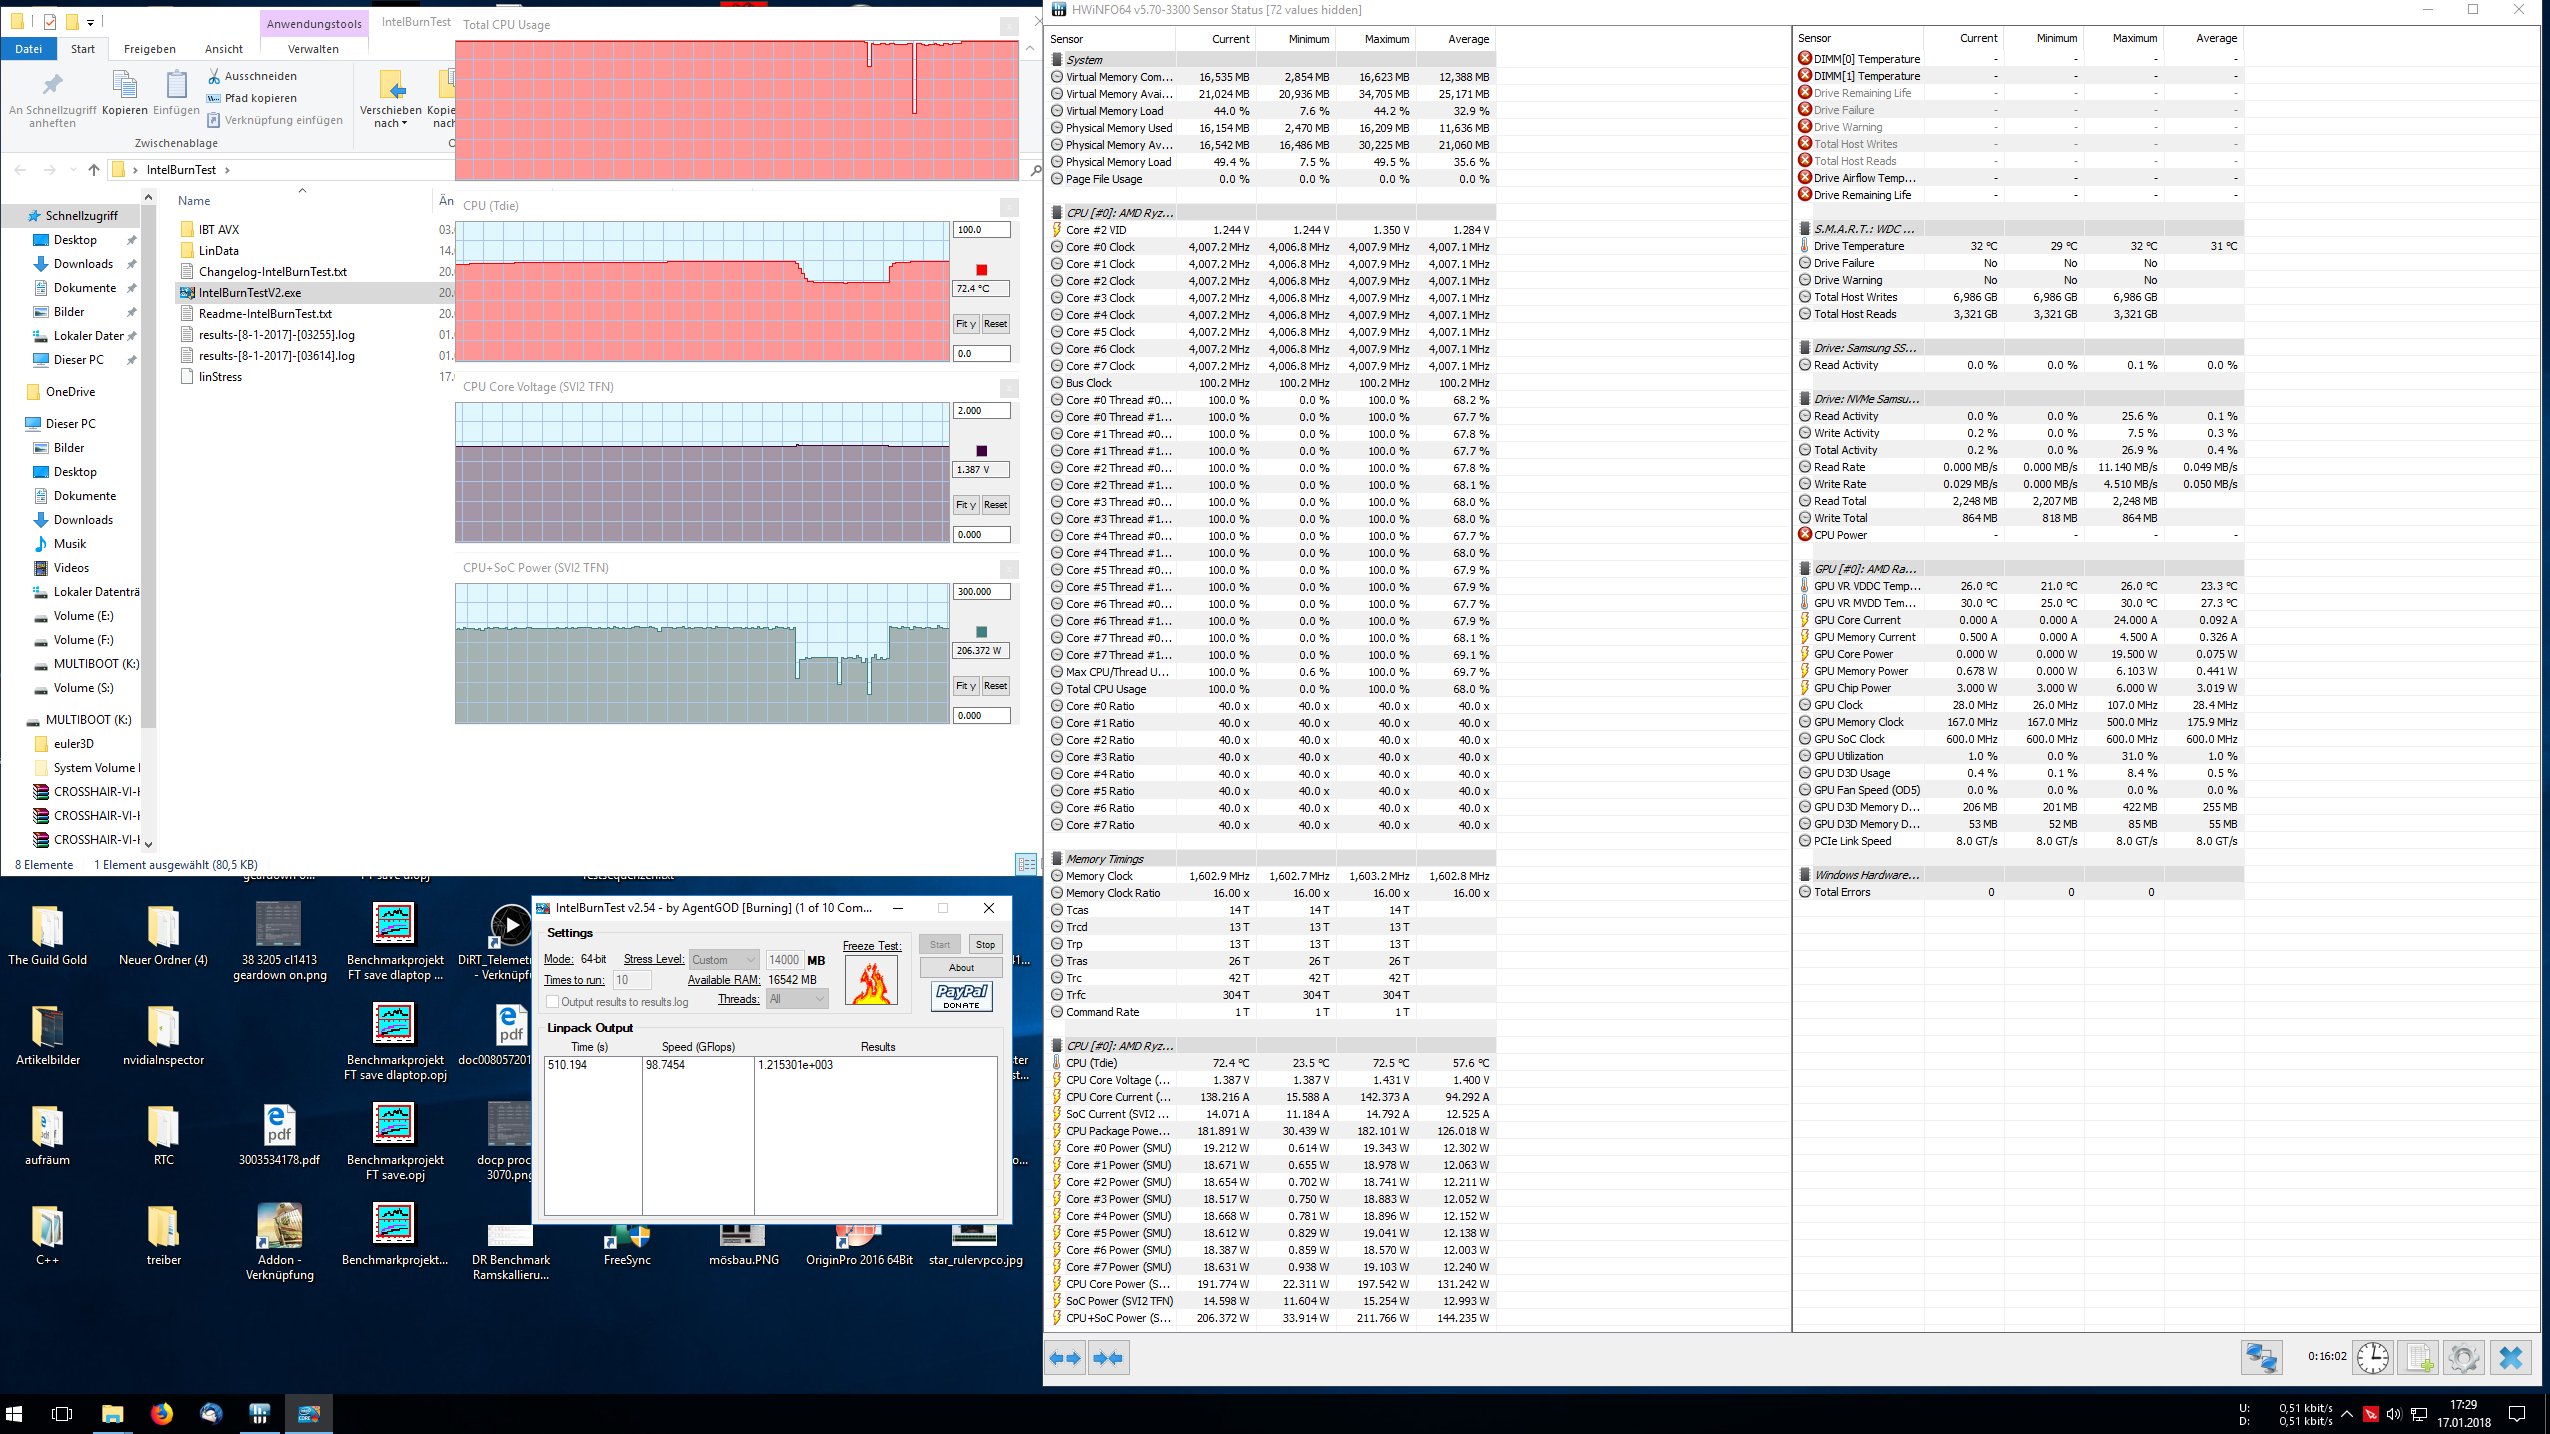Open Firefox from the taskbar
Screen dimensions: 2550x1434
point(161,1413)
